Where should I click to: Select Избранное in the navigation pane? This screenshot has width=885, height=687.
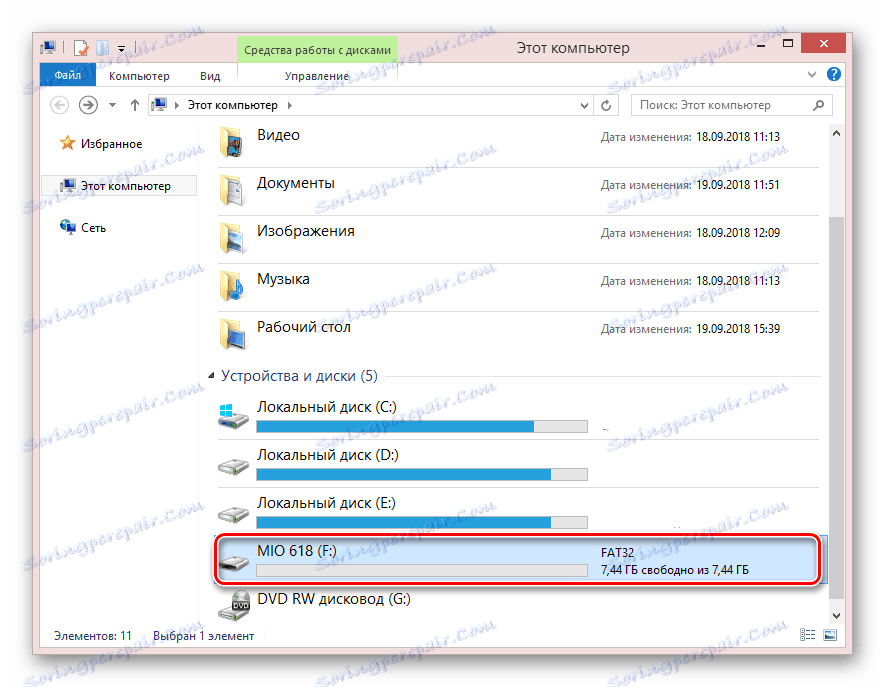111,144
